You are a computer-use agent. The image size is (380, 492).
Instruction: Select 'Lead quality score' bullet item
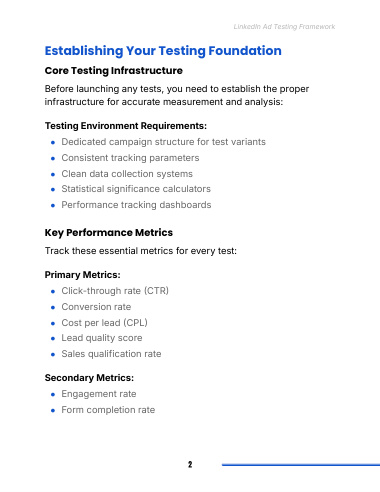pyautogui.click(x=102, y=338)
